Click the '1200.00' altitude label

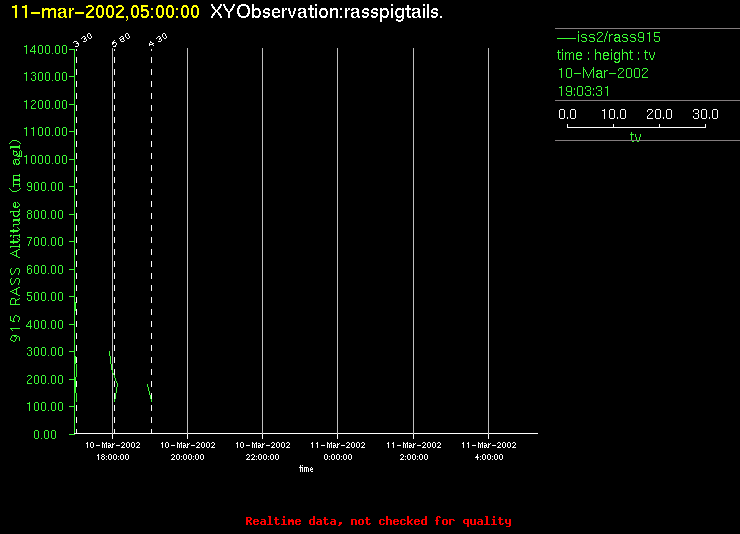(45, 104)
